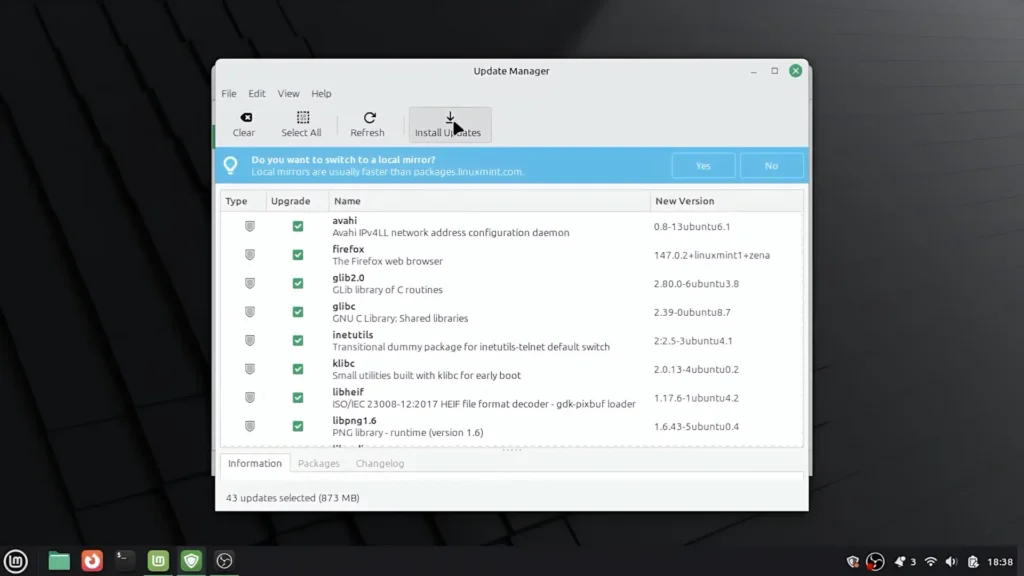The height and width of the screenshot is (576, 1024).
Task: Click the Refresh toolbar icon
Action: tap(370, 118)
